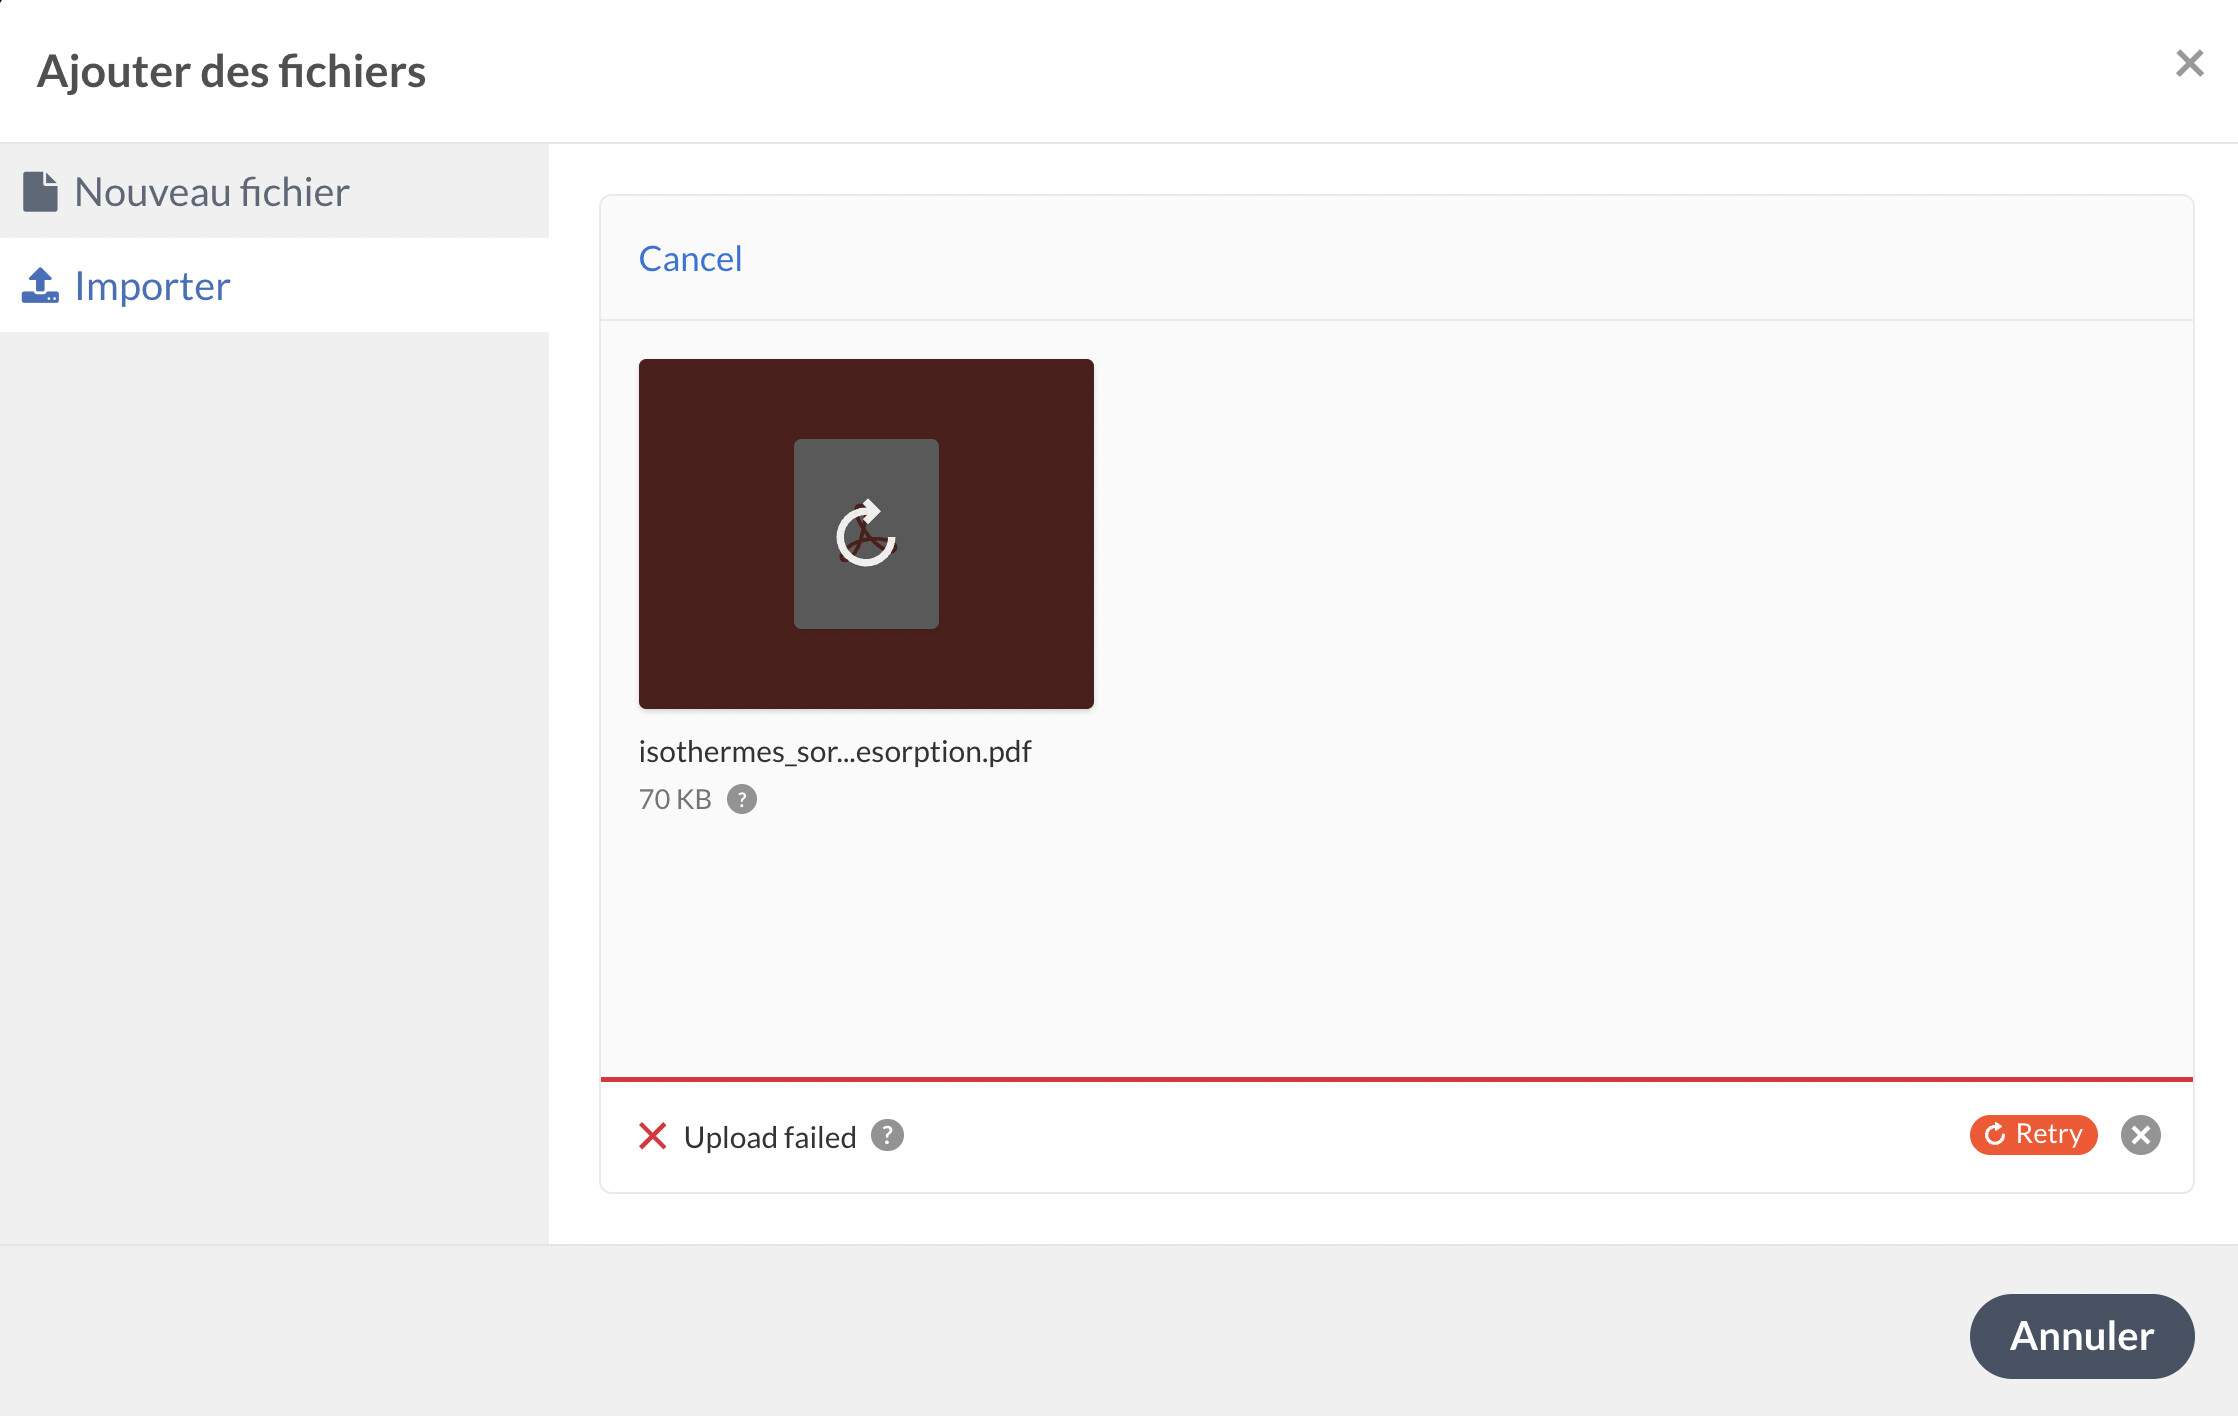The width and height of the screenshot is (2238, 1416).
Task: Click the red X upload failed icon
Action: pyautogui.click(x=653, y=1136)
